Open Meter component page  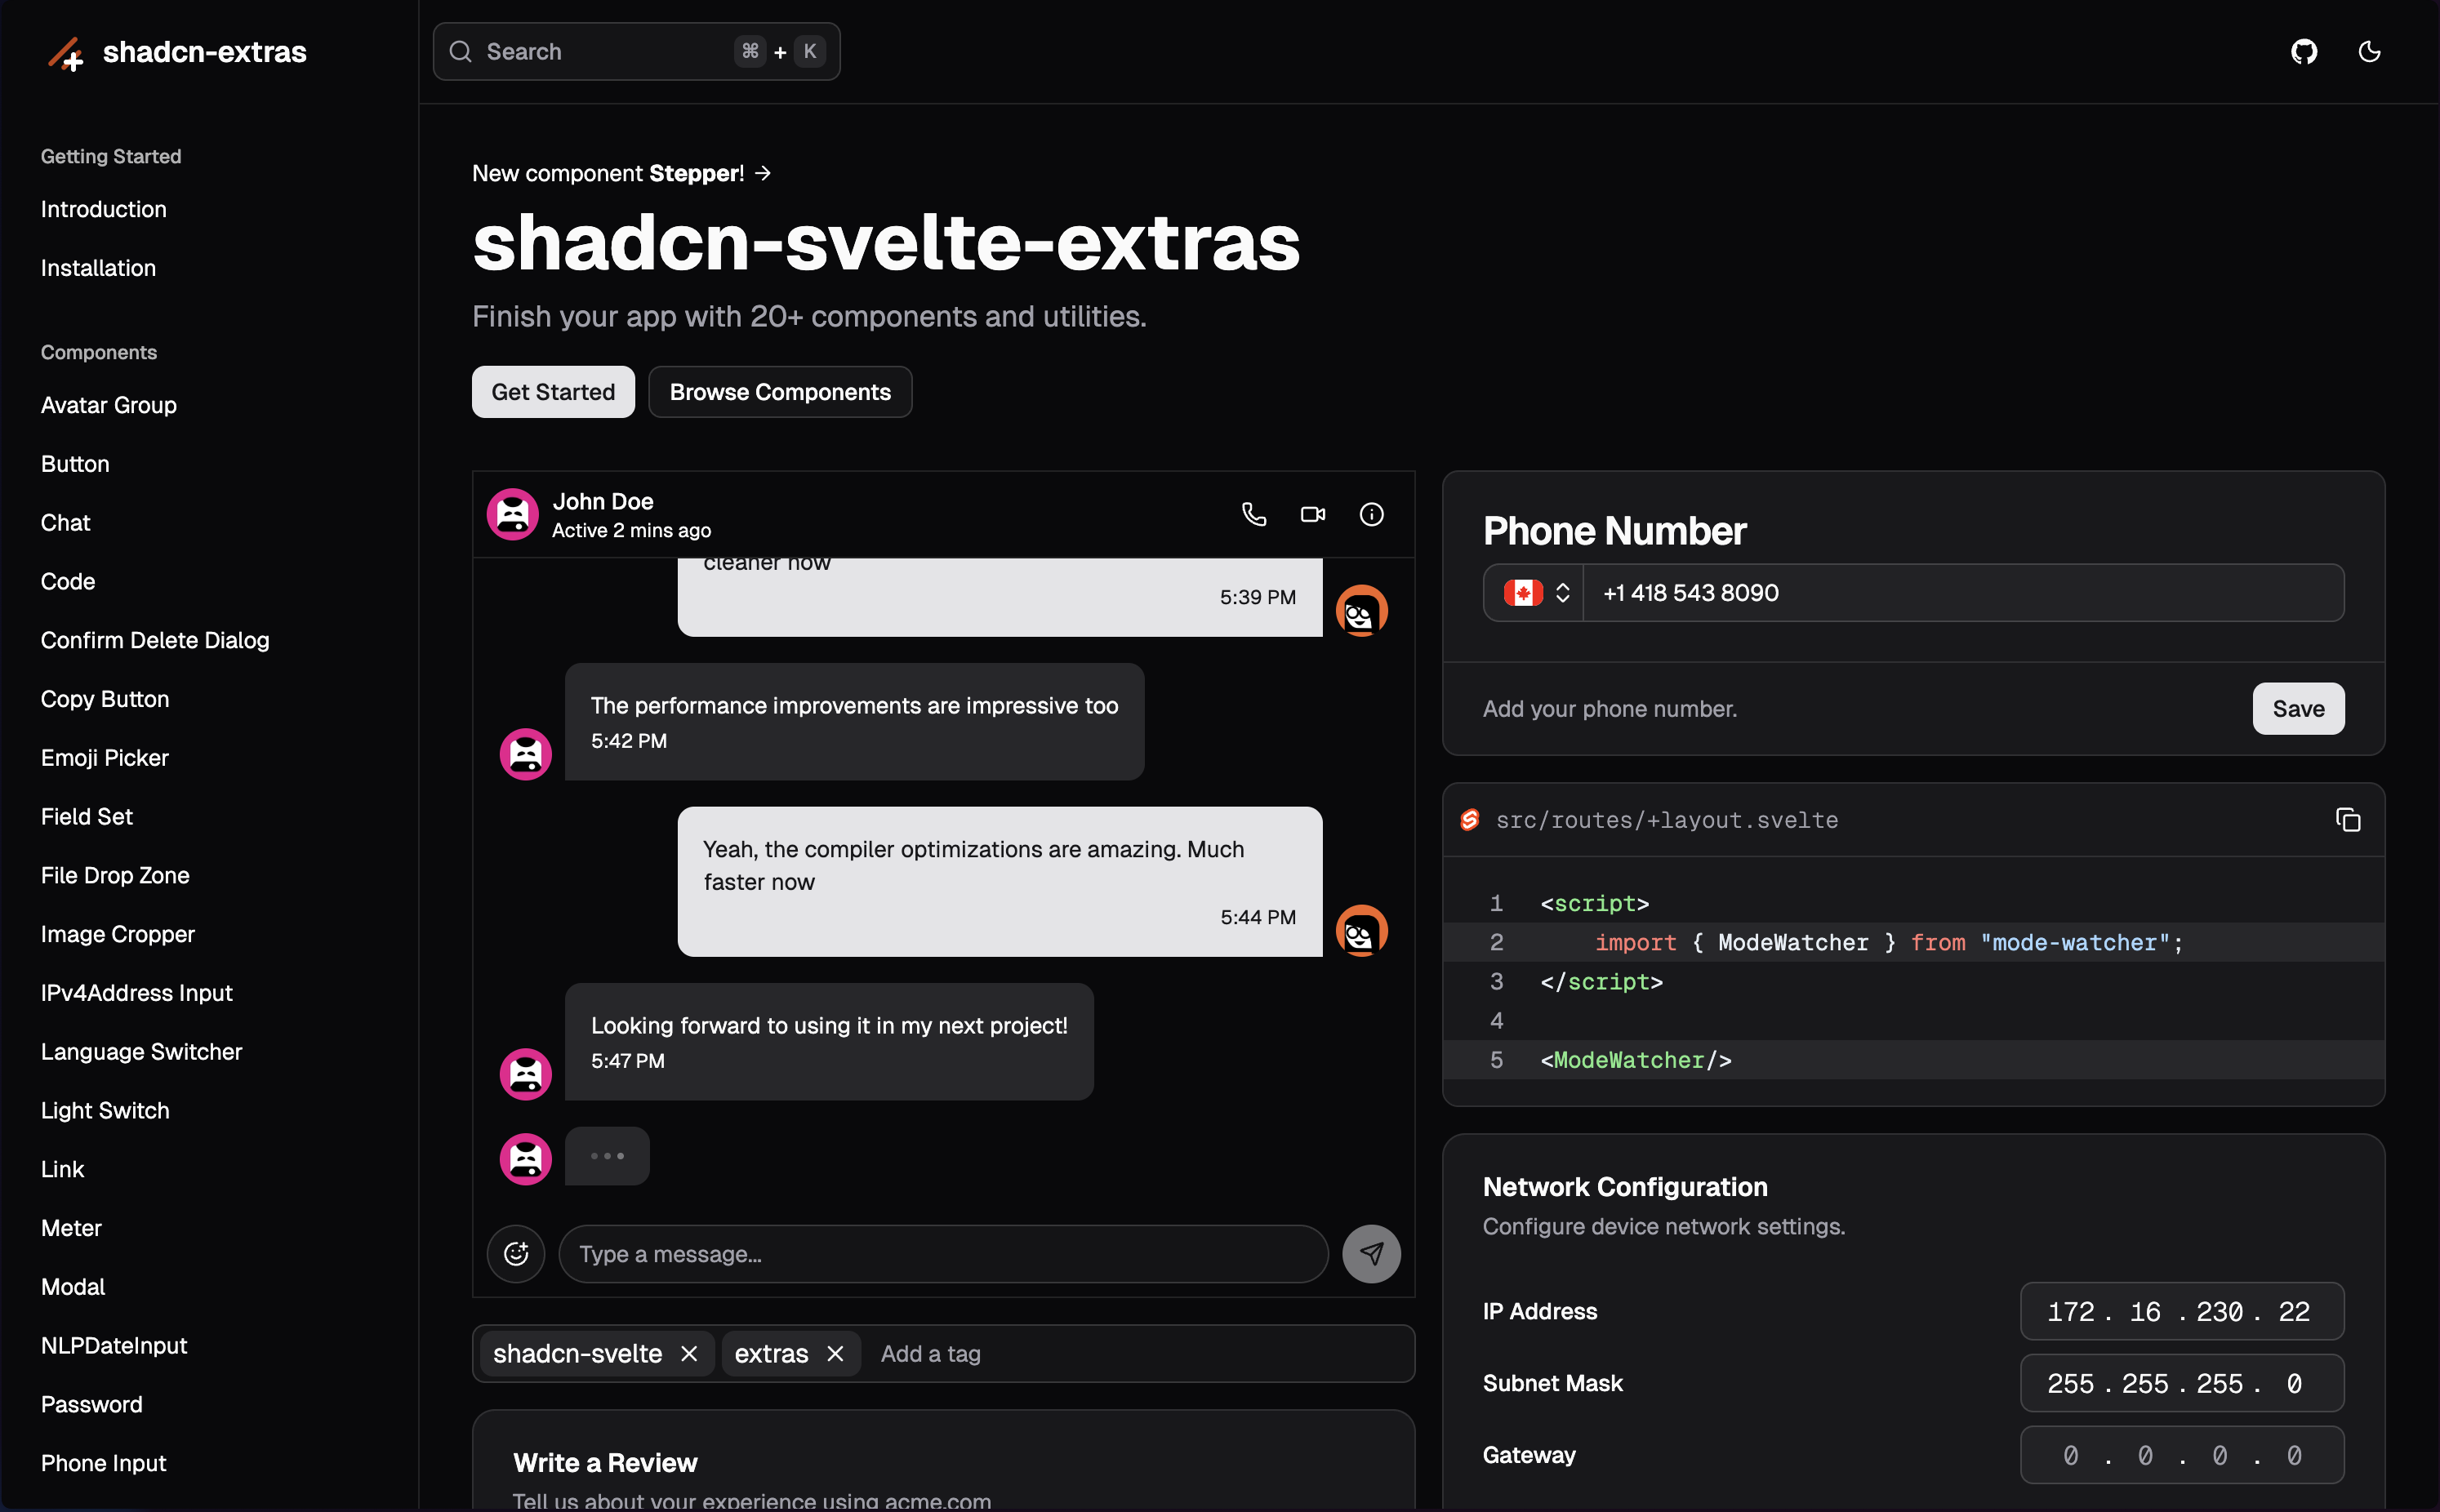71,1228
